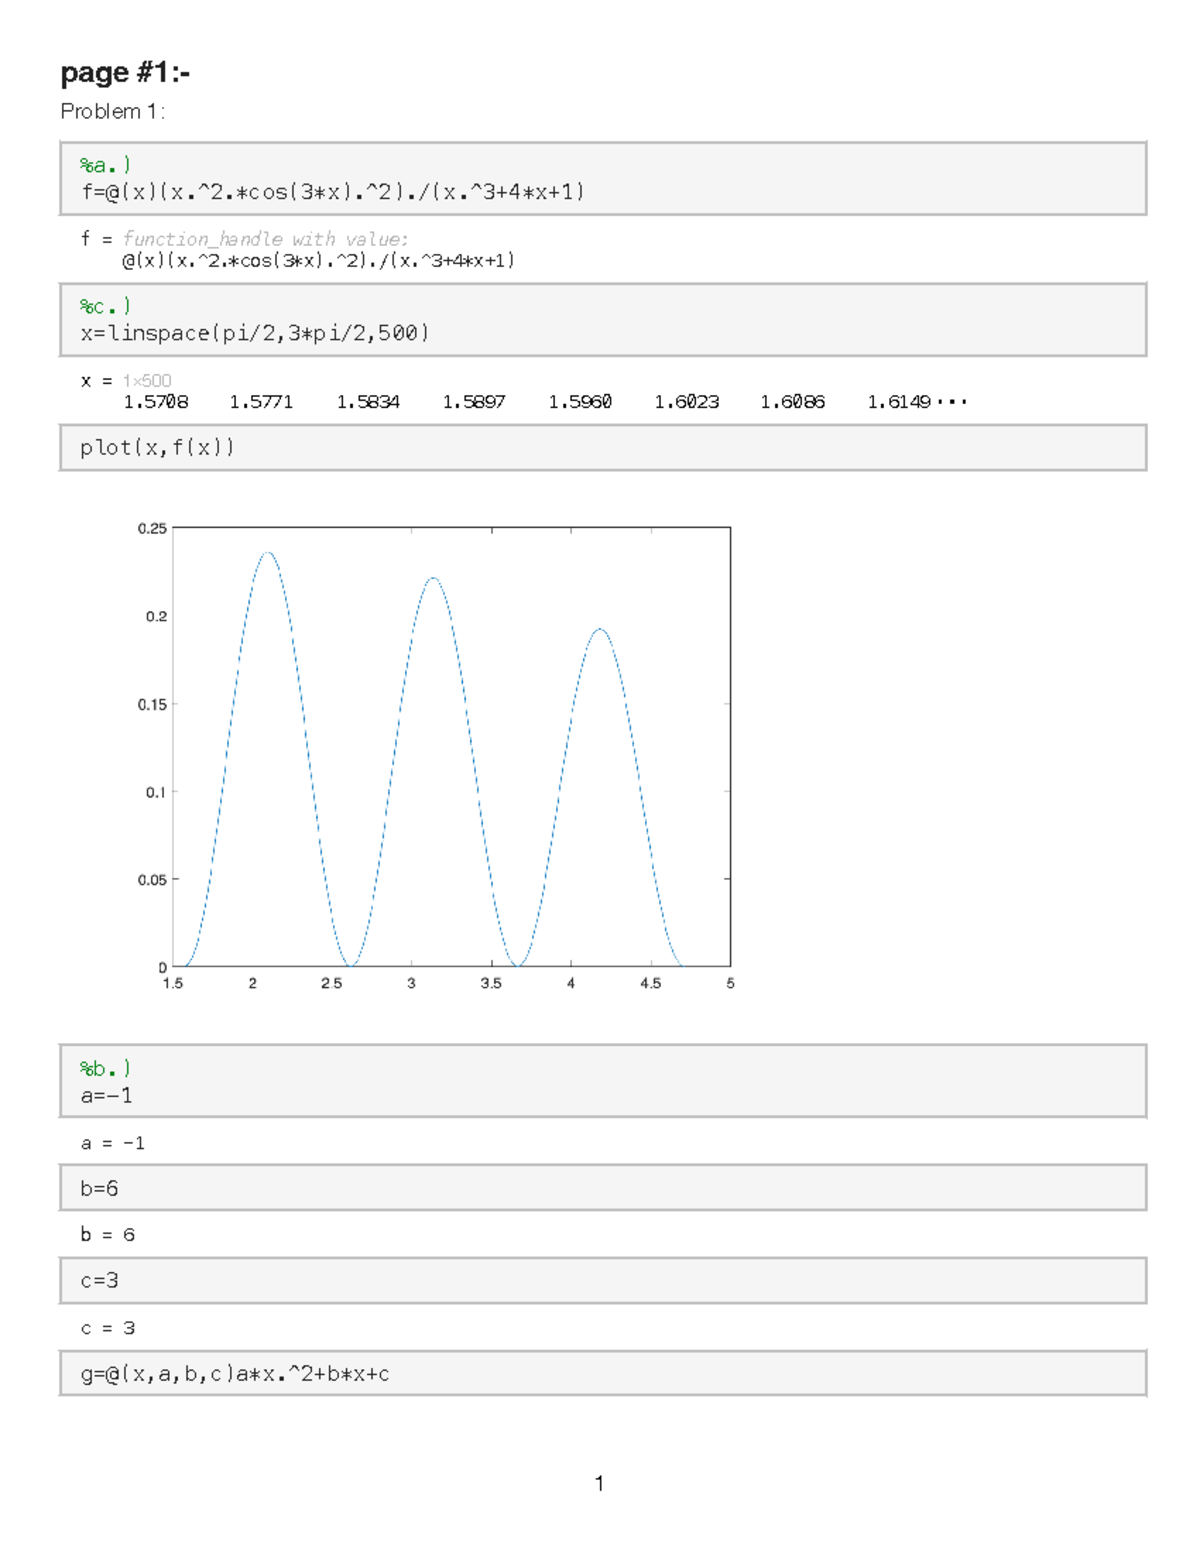The image size is (1200, 1553).
Task: Click the x-axis label 3.5
Action: click(x=491, y=984)
